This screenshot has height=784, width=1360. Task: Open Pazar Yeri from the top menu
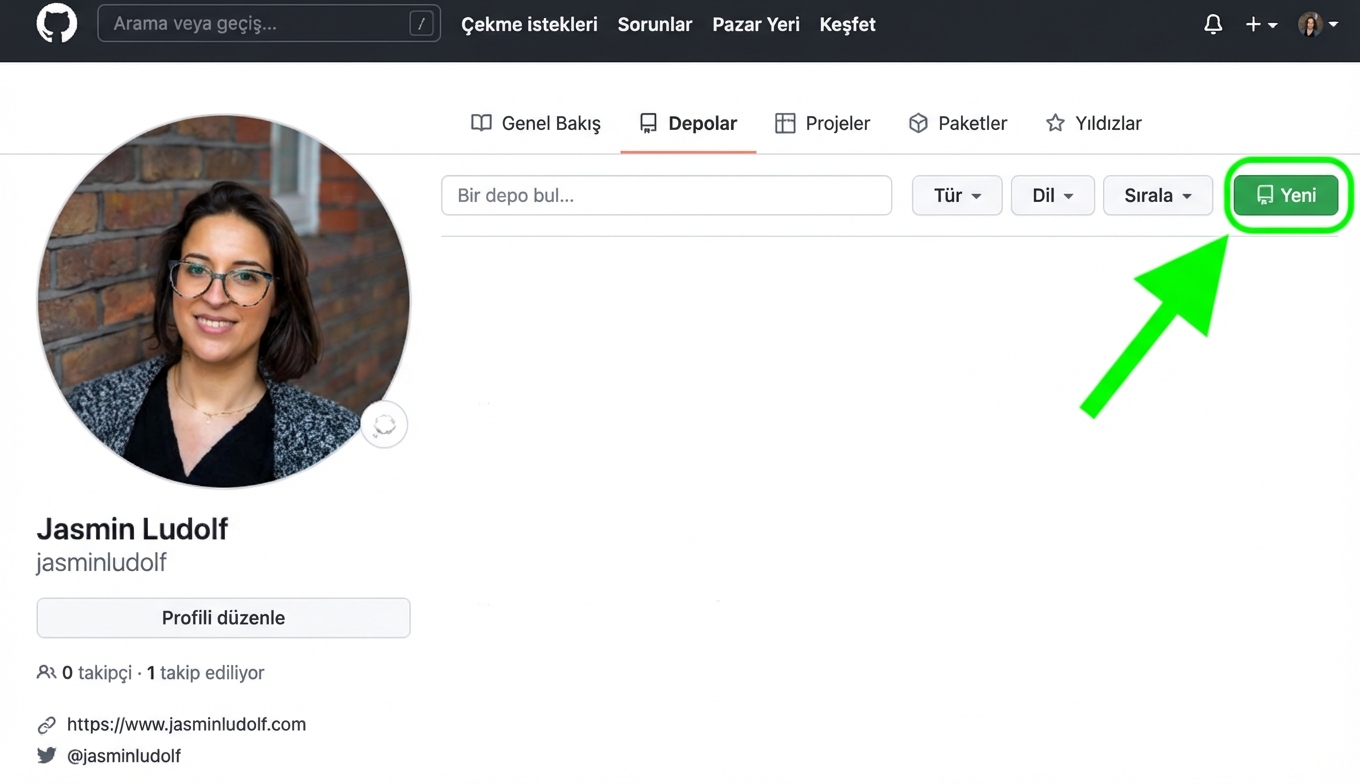tap(755, 24)
